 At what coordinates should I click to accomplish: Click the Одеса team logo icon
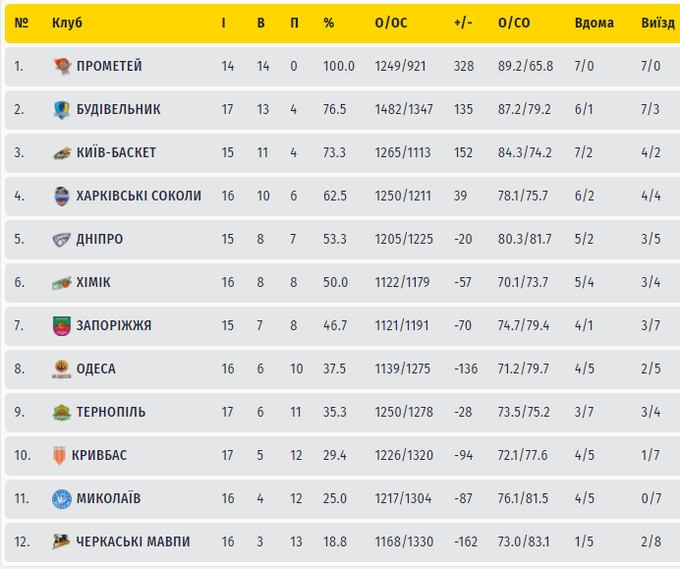click(x=62, y=369)
